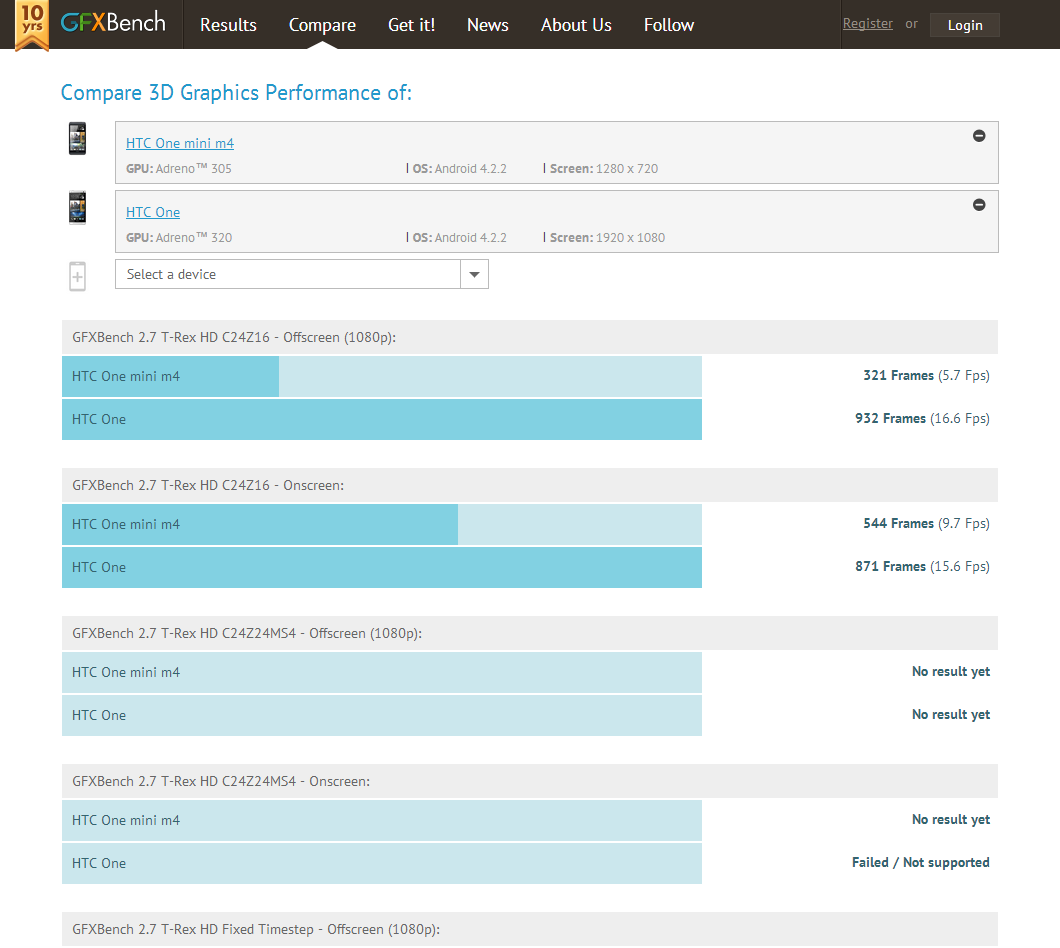Open the Follow menu

coord(669,25)
